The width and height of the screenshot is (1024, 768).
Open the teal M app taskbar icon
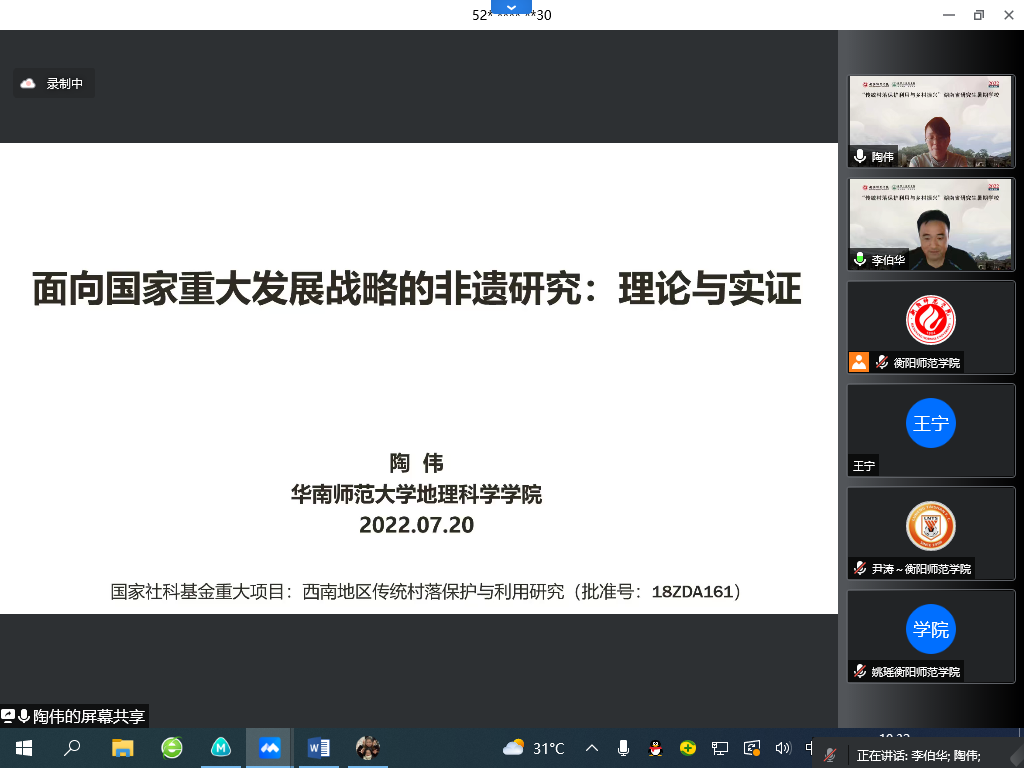click(x=221, y=748)
